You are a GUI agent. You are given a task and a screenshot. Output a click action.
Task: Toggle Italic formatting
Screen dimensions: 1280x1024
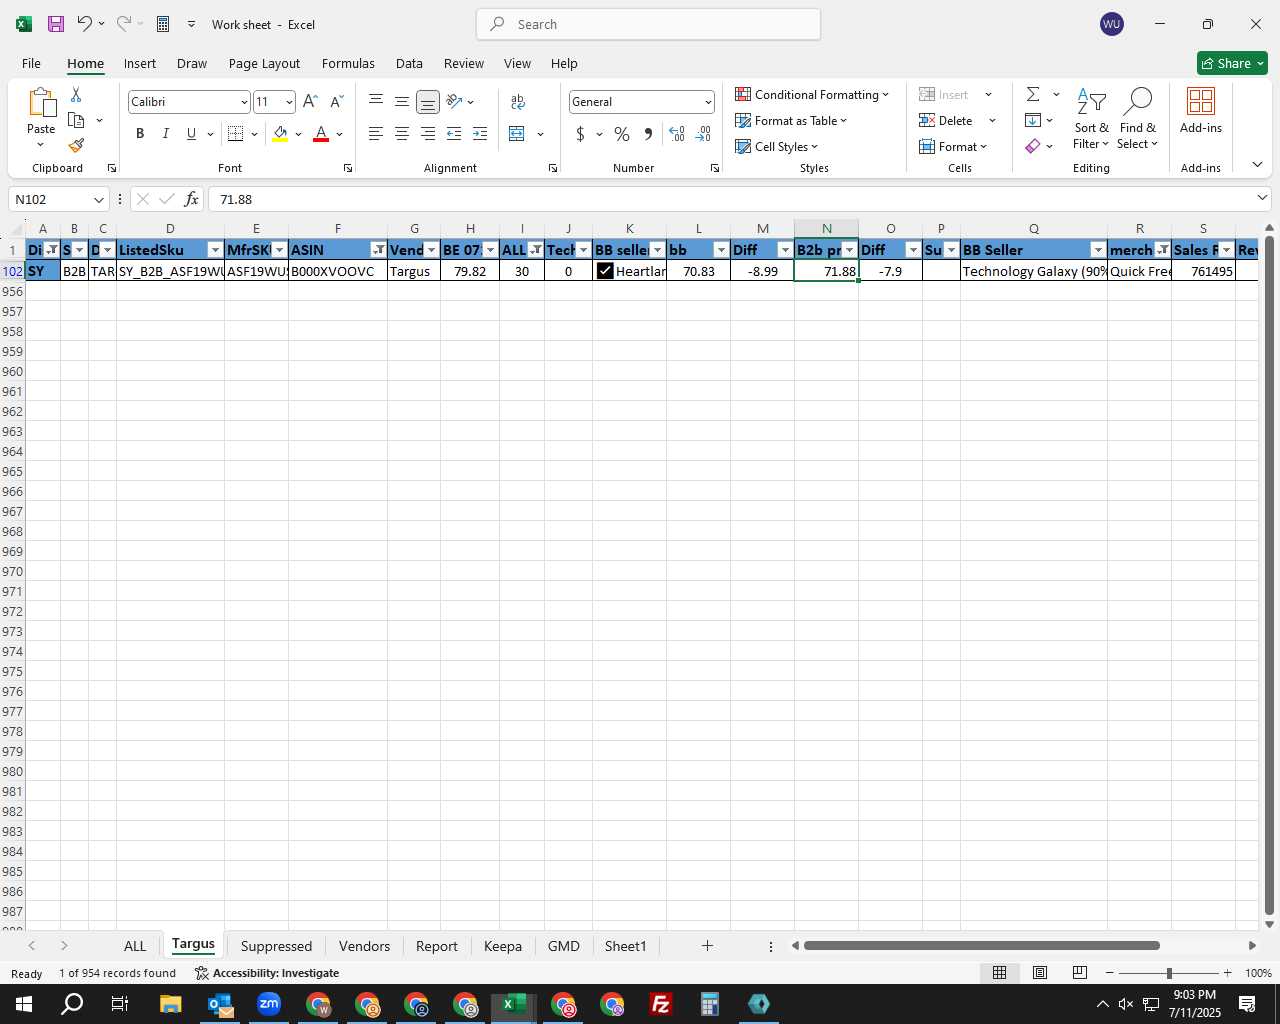point(166,133)
